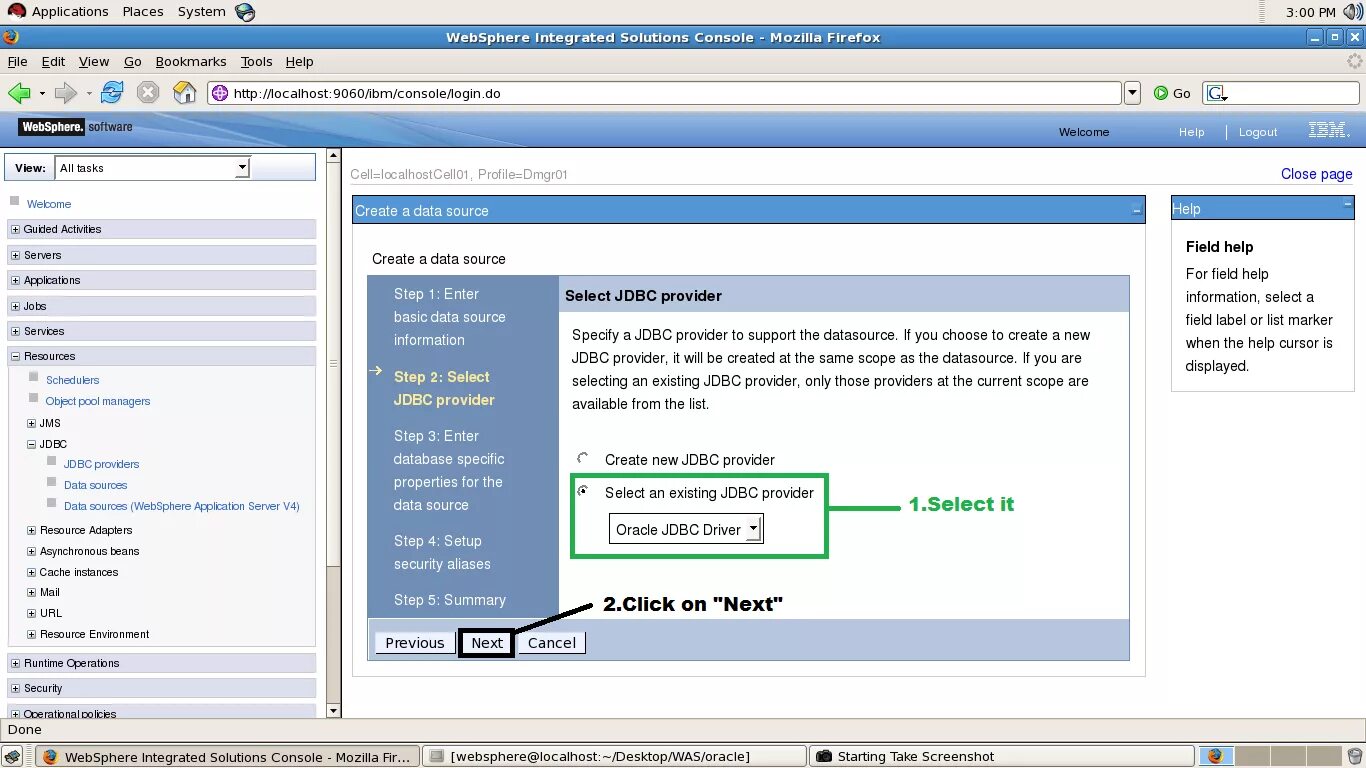Collapse the JDBC tree node
1366x768 pixels.
click(x=31, y=444)
